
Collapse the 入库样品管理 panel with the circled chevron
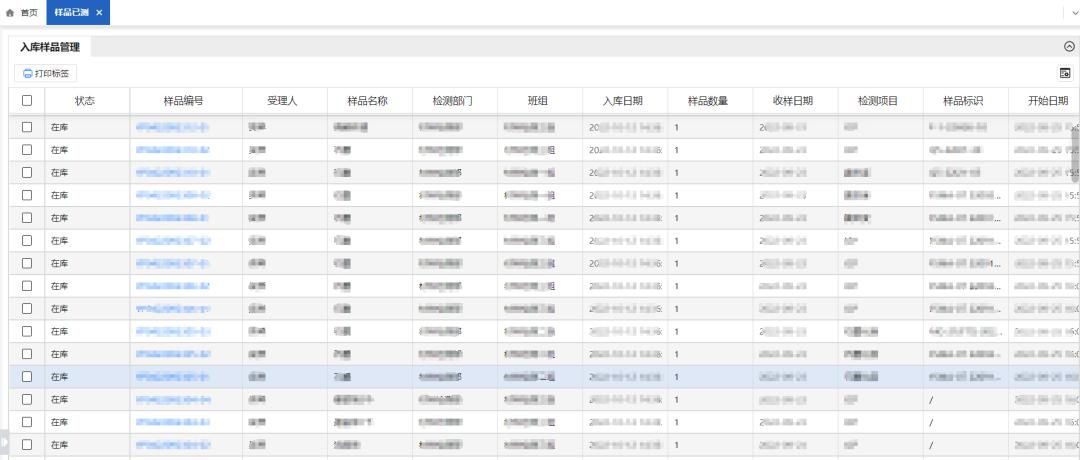(1068, 47)
